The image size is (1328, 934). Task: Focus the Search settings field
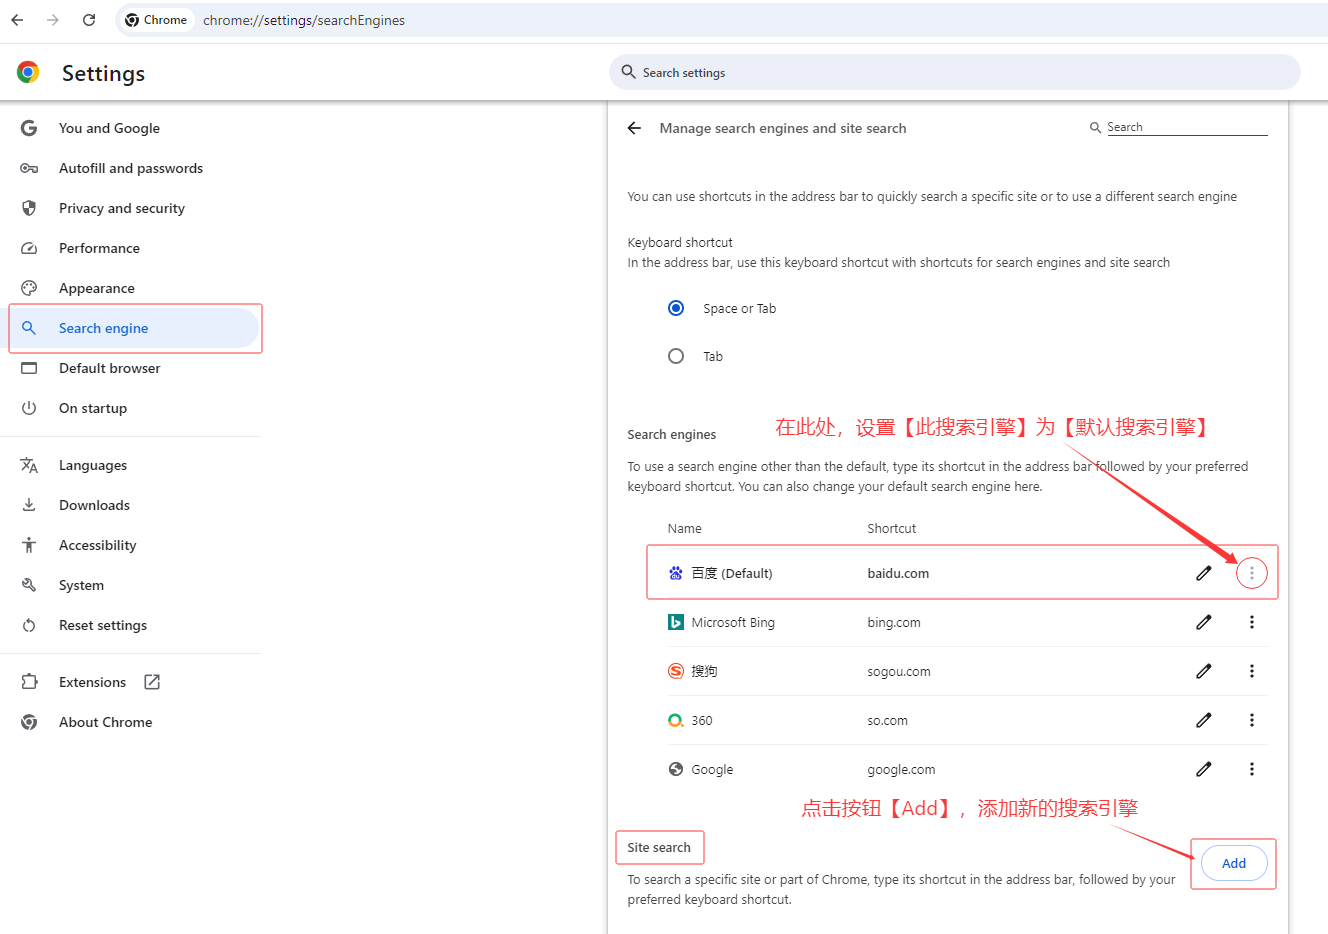point(955,72)
